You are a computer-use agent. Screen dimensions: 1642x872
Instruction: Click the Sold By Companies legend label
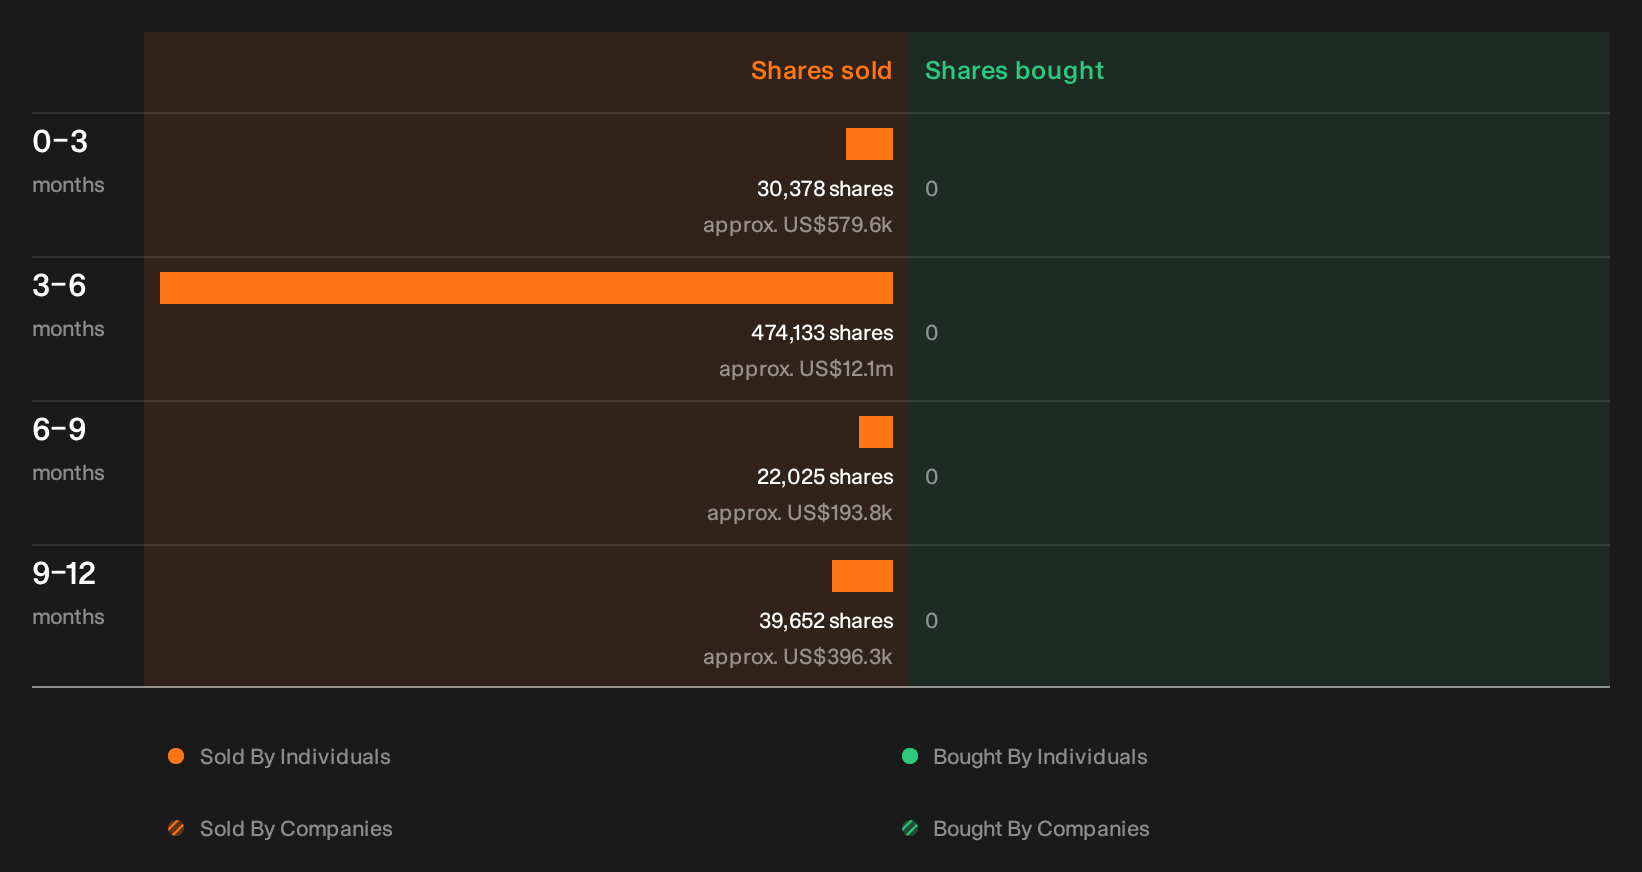point(296,829)
